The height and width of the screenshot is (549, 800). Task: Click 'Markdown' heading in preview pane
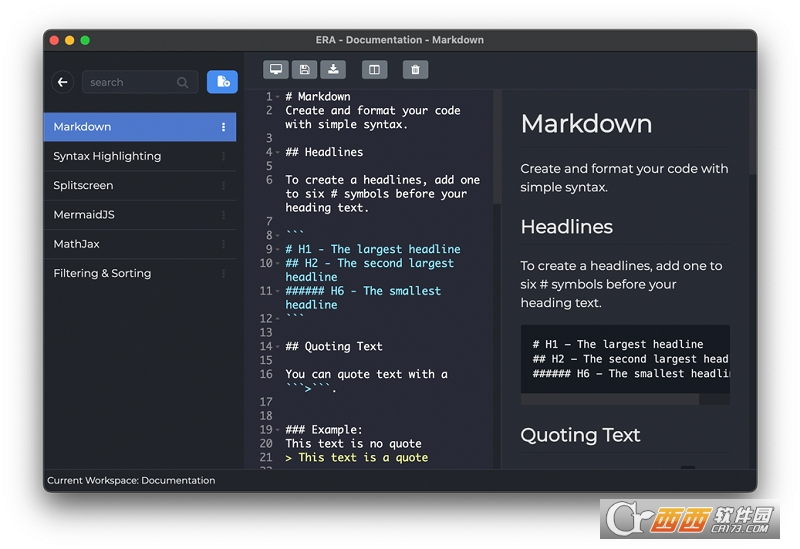586,124
